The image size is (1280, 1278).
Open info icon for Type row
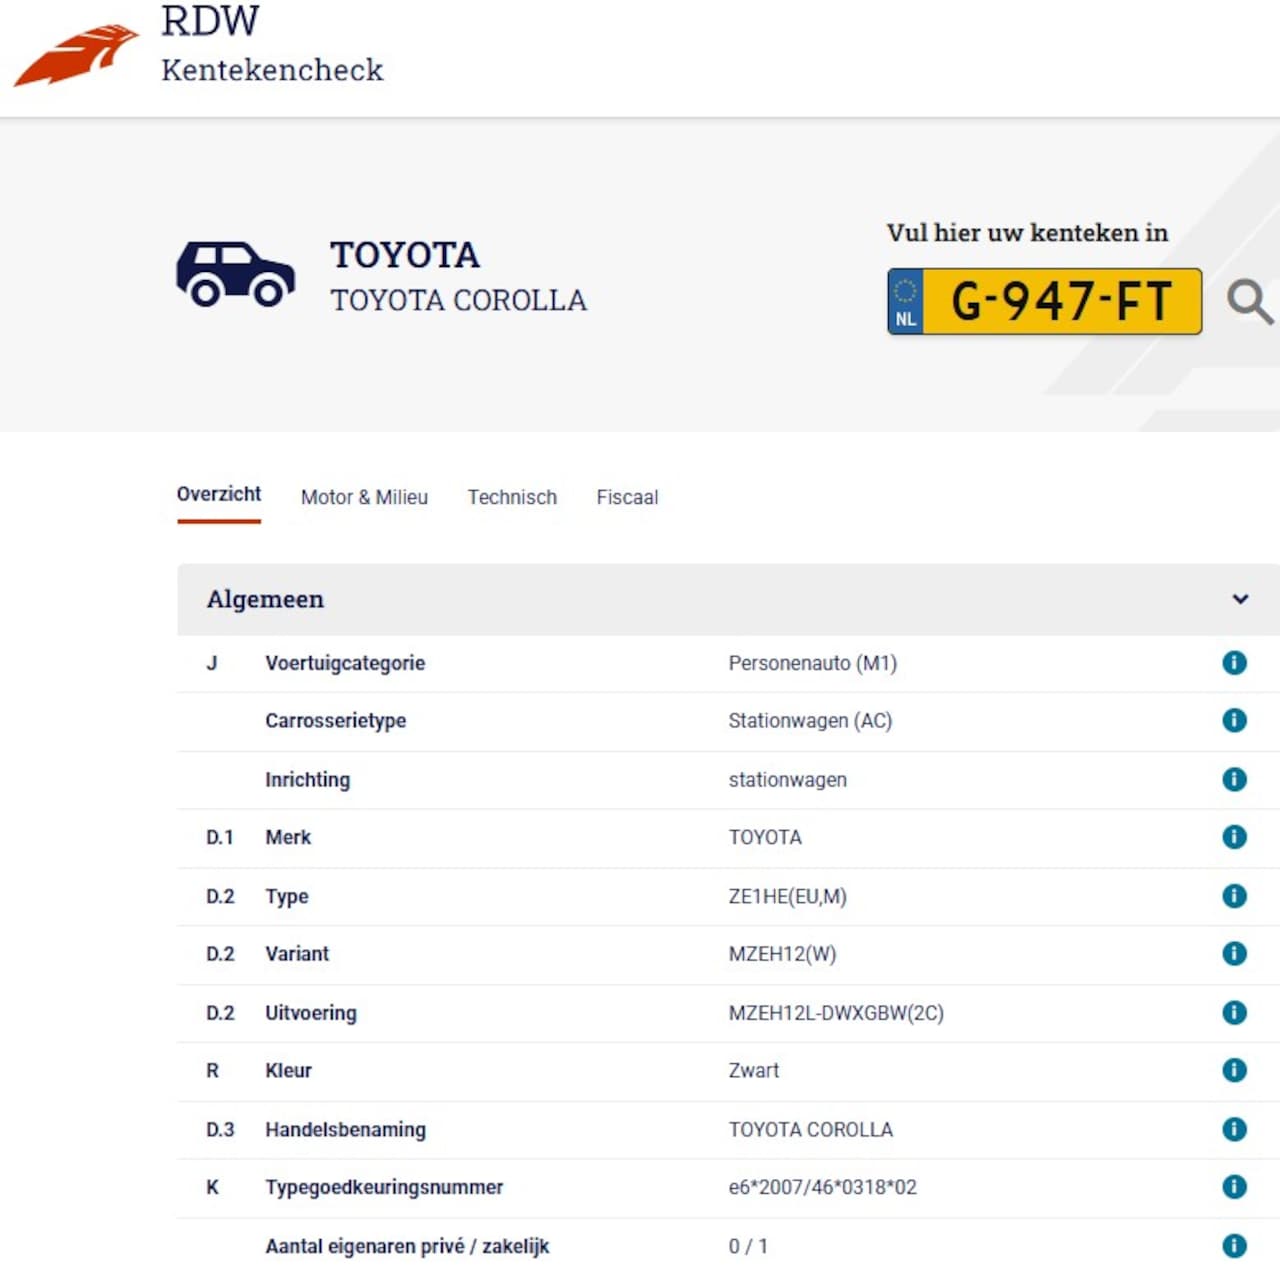(x=1234, y=896)
